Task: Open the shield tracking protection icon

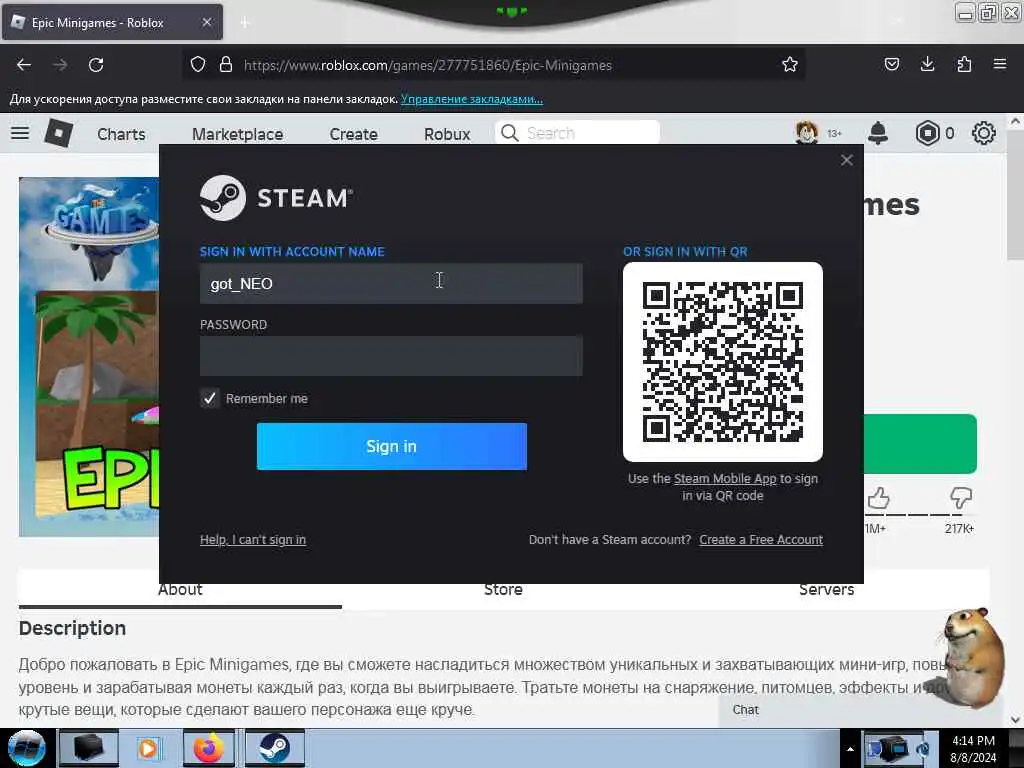Action: (x=198, y=64)
